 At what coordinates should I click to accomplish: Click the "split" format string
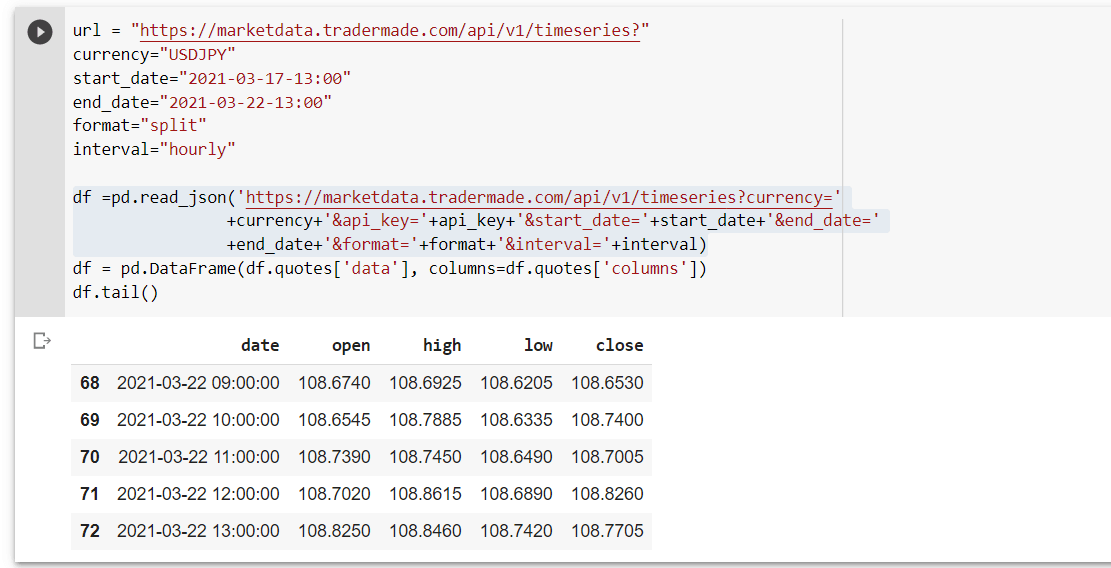click(x=173, y=126)
